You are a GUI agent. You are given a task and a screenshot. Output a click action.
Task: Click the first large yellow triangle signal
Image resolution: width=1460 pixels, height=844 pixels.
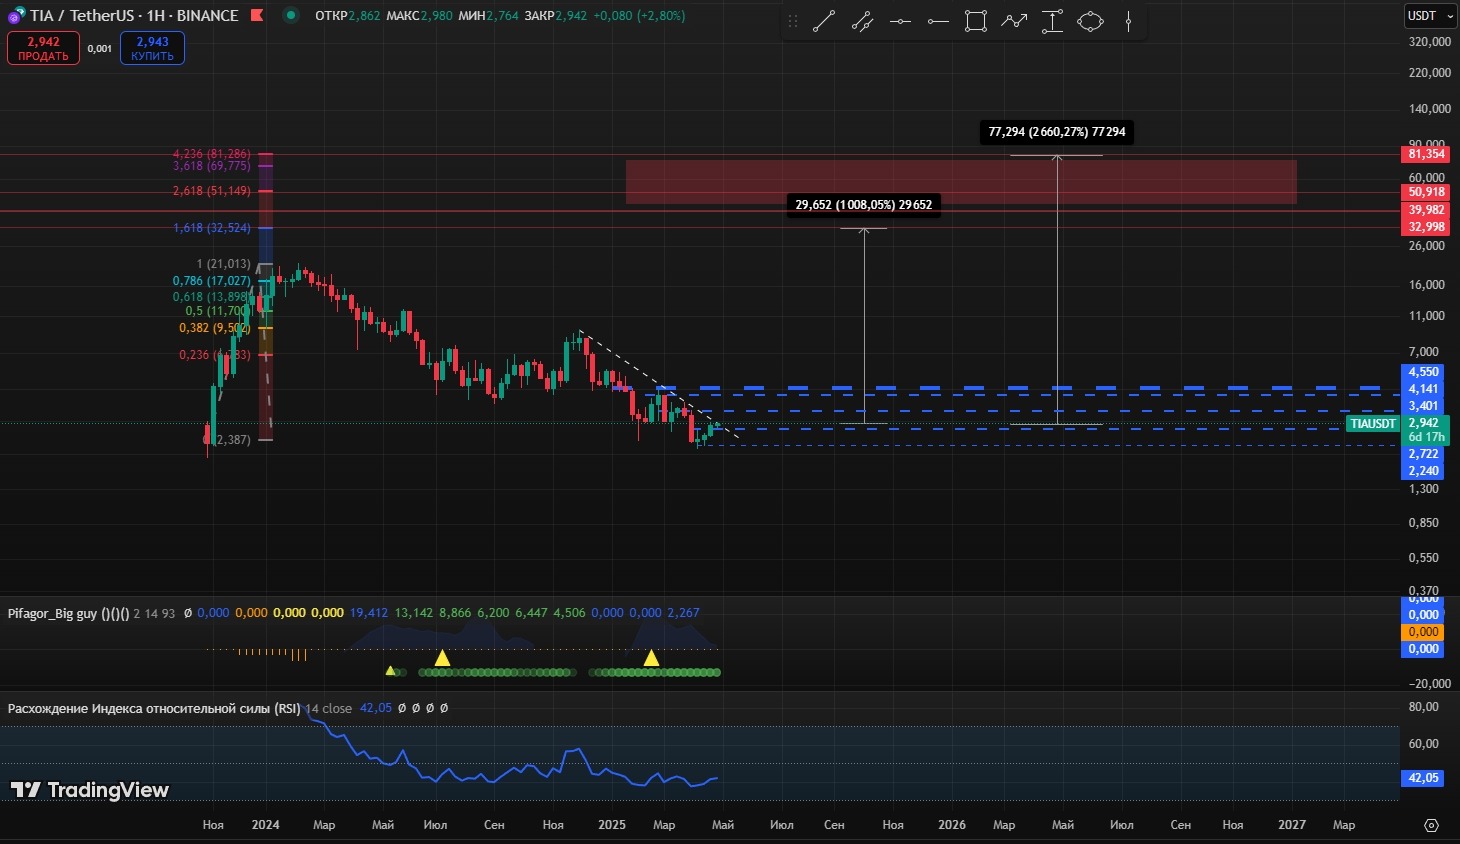click(x=442, y=658)
